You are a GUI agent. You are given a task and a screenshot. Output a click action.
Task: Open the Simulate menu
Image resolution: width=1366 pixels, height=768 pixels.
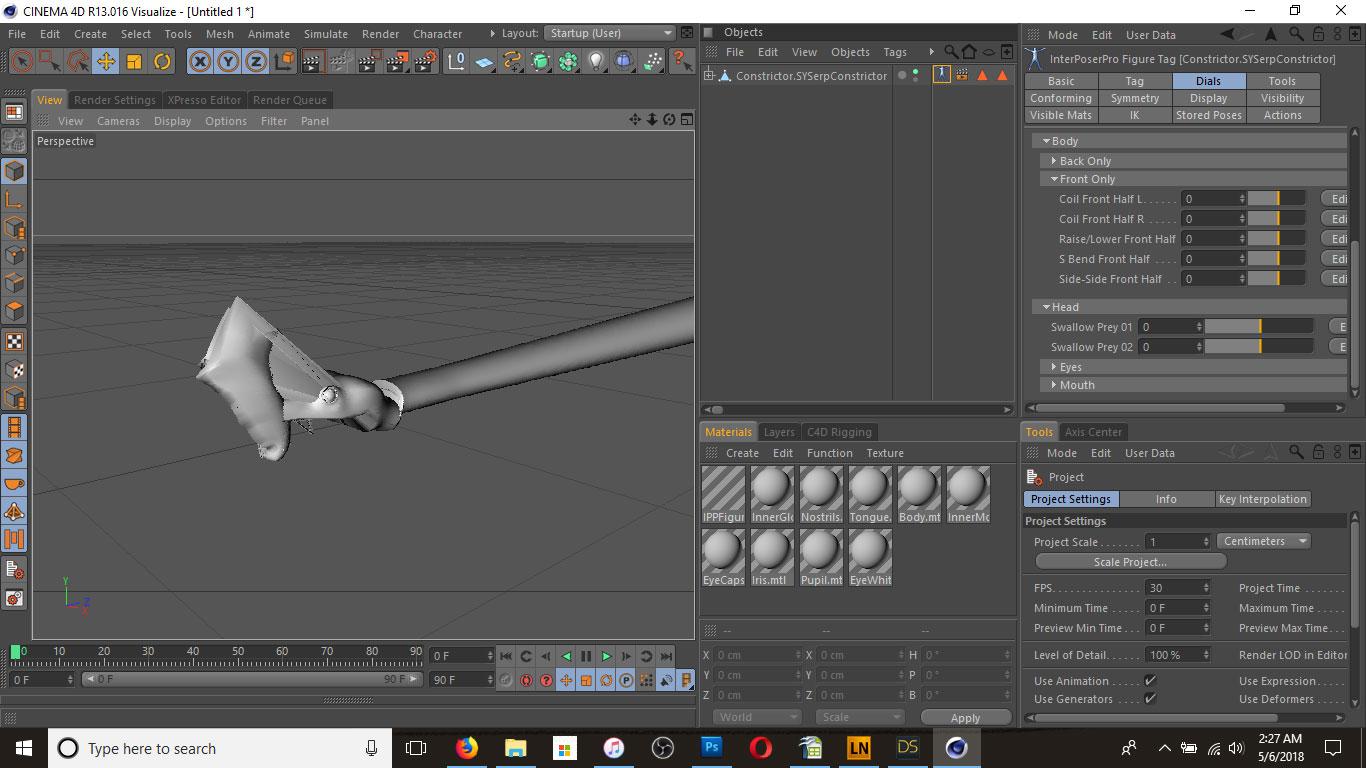point(325,34)
